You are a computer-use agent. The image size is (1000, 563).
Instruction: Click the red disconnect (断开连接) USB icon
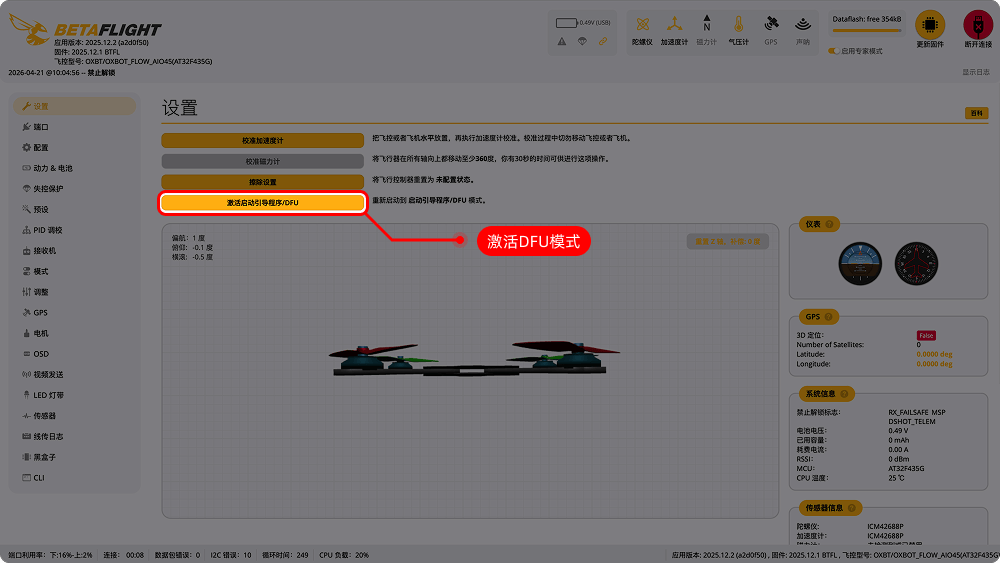tap(977, 25)
